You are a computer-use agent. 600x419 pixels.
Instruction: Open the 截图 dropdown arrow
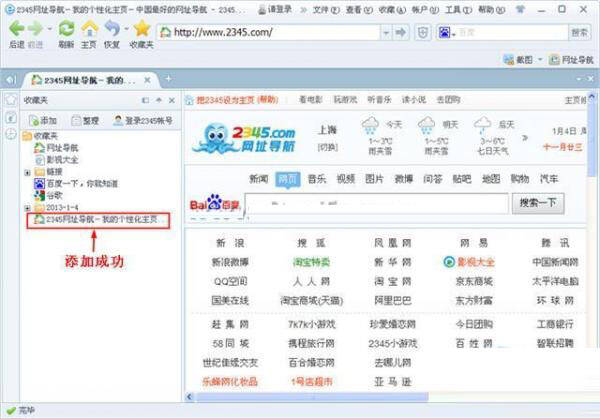point(540,60)
